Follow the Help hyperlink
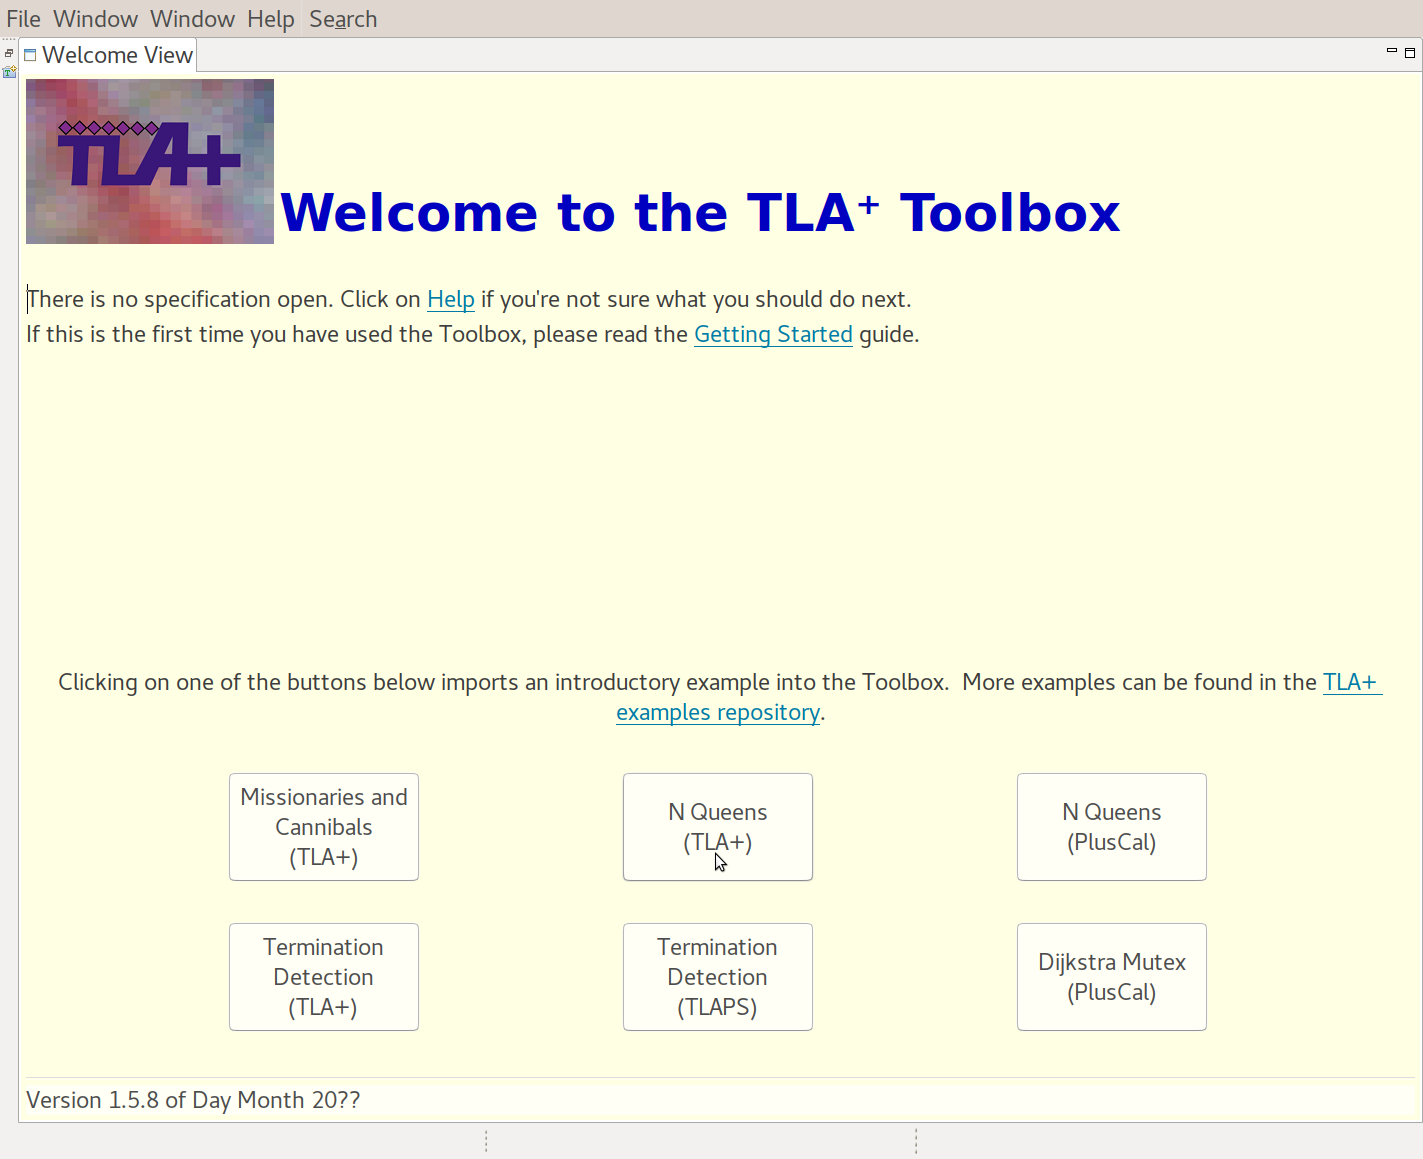This screenshot has height=1159, width=1423. click(451, 299)
